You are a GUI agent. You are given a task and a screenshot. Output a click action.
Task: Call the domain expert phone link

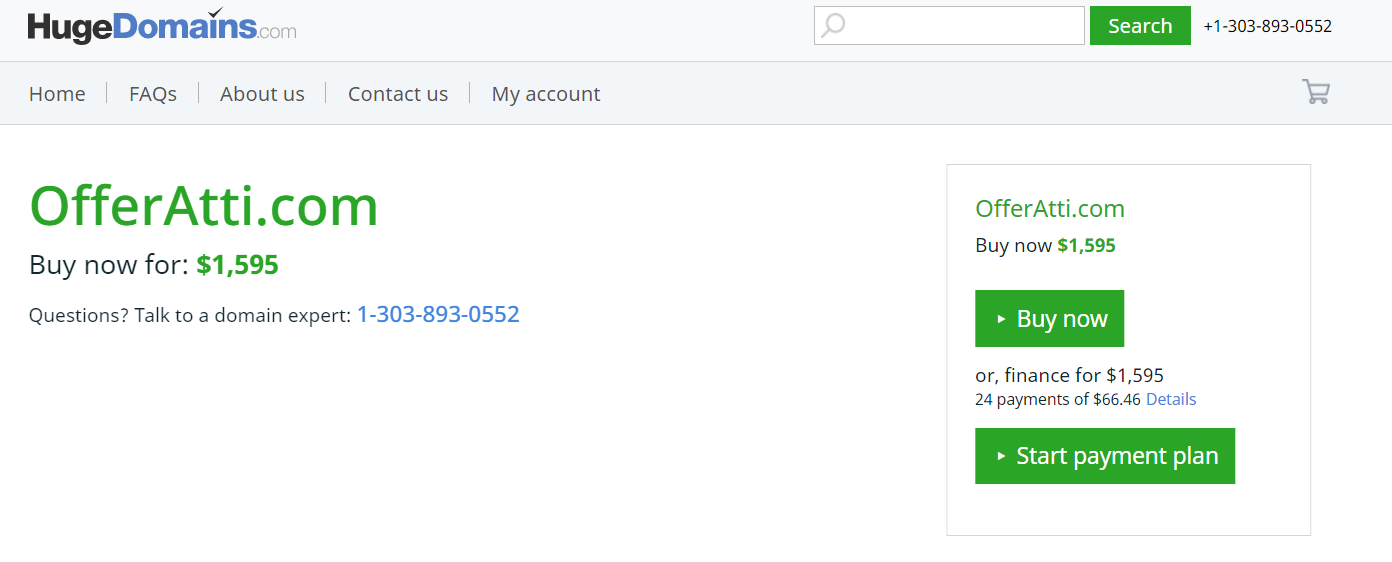(x=438, y=314)
